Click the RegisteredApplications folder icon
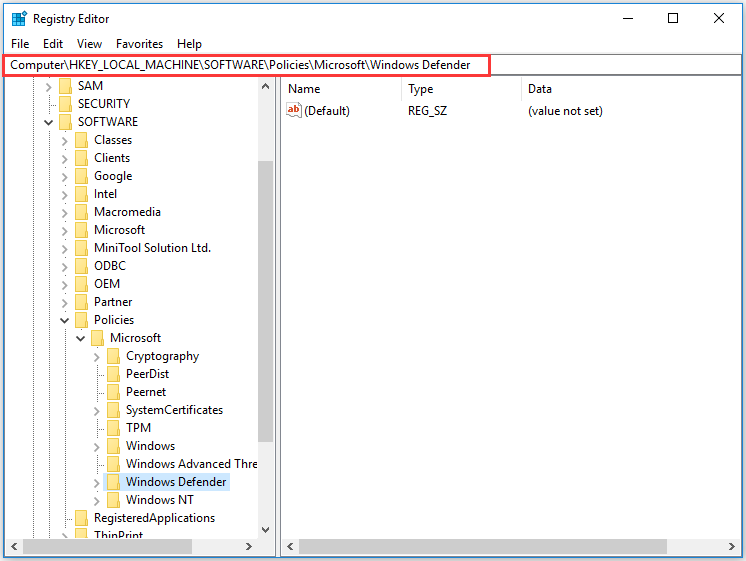 tap(81, 518)
